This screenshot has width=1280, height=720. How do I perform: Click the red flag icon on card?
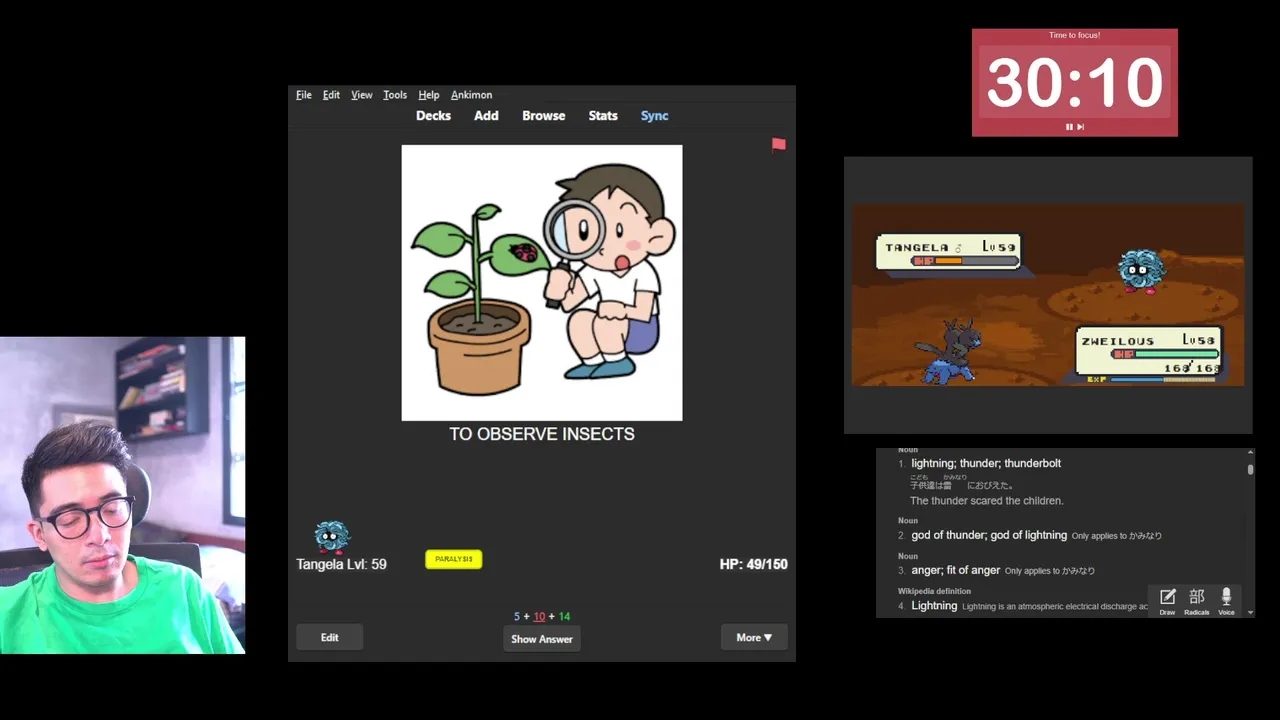point(778,145)
